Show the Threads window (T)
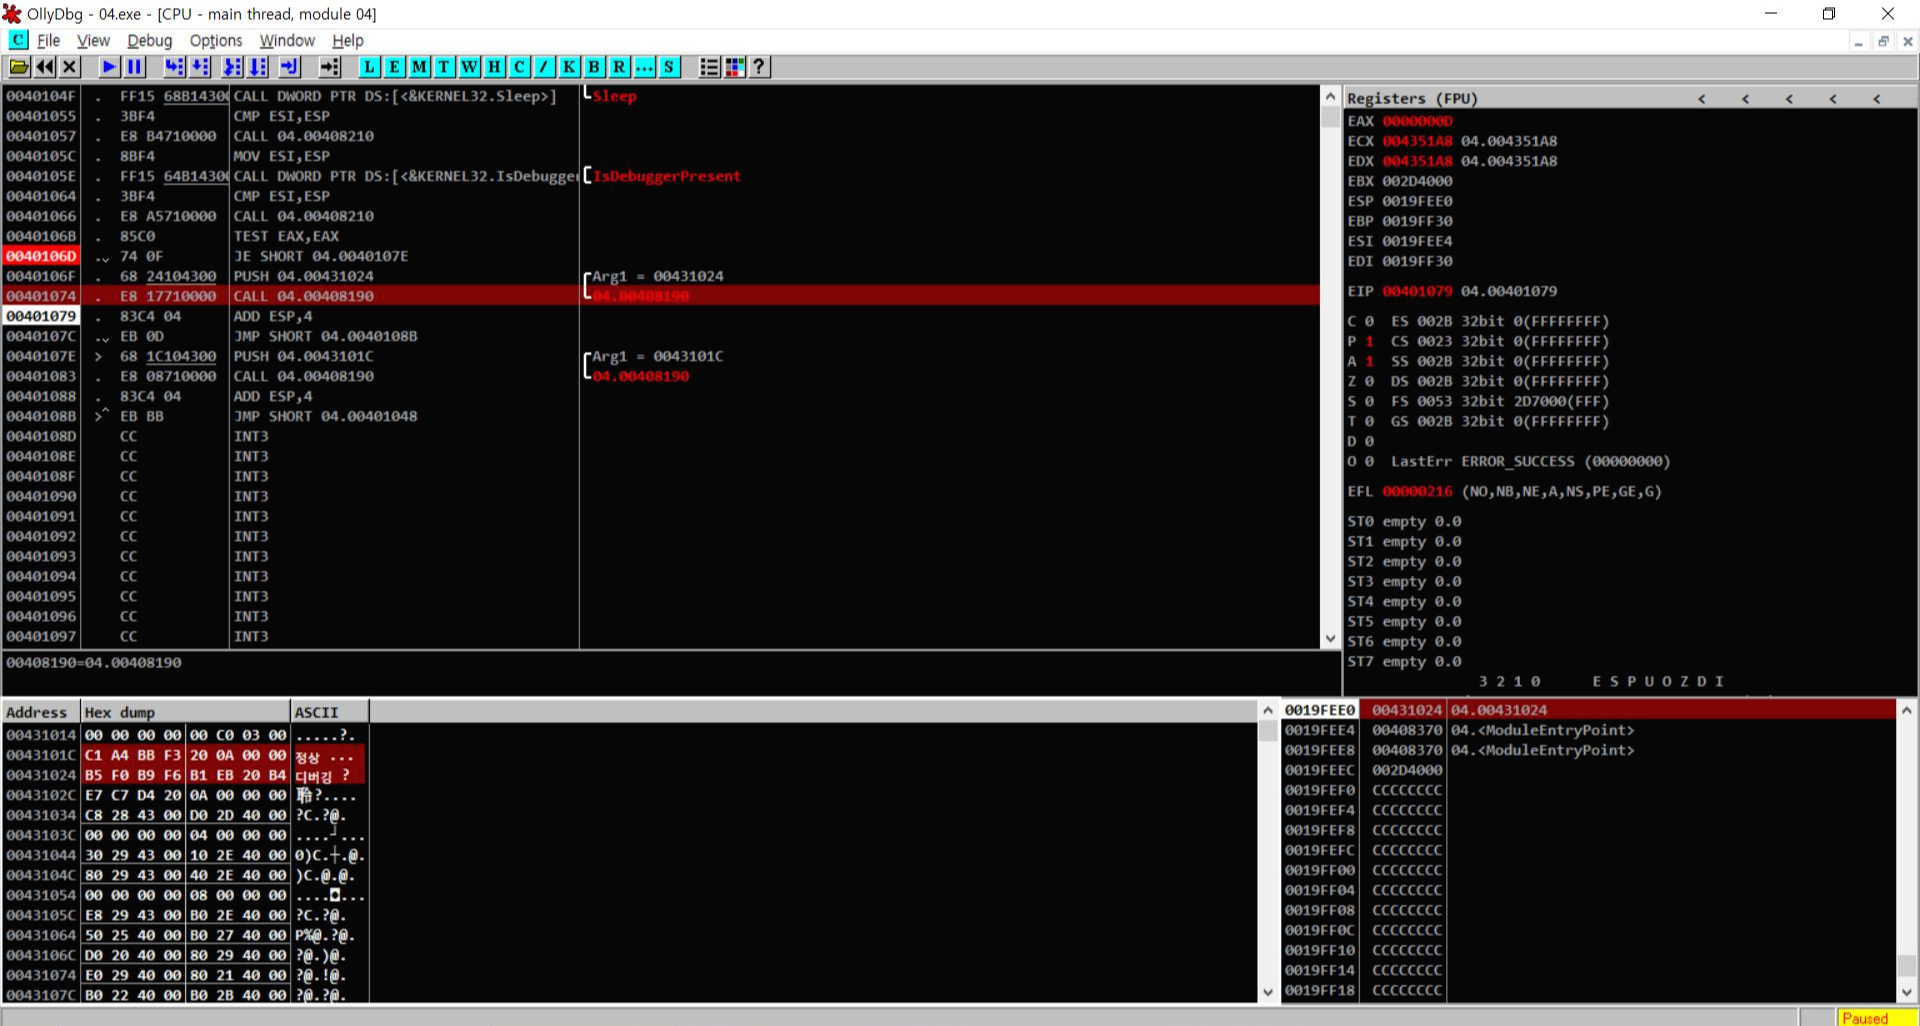This screenshot has height=1026, width=1920. tap(444, 67)
